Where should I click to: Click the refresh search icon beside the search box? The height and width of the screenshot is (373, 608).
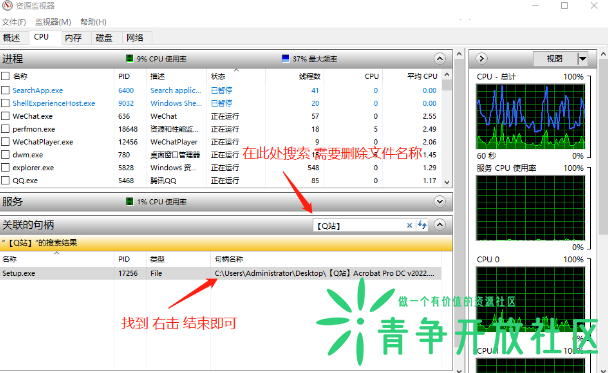pyautogui.click(x=422, y=225)
